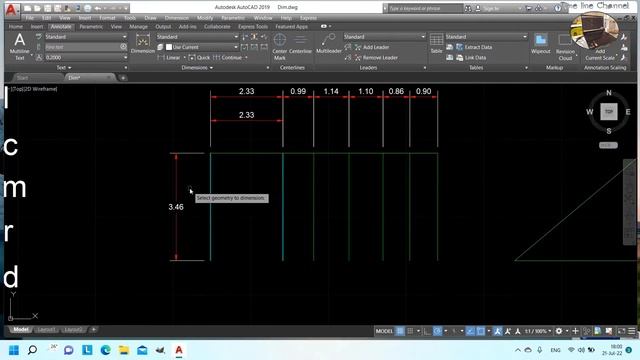Click the Quick dimension tool
Screen dimensions: 640x360
[x=199, y=58]
